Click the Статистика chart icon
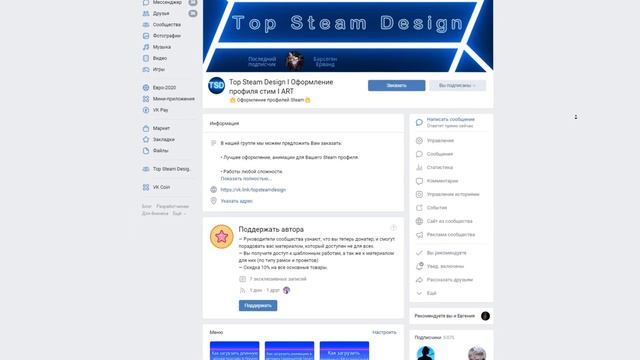Screen dimensions: 640x360 pos(419,167)
